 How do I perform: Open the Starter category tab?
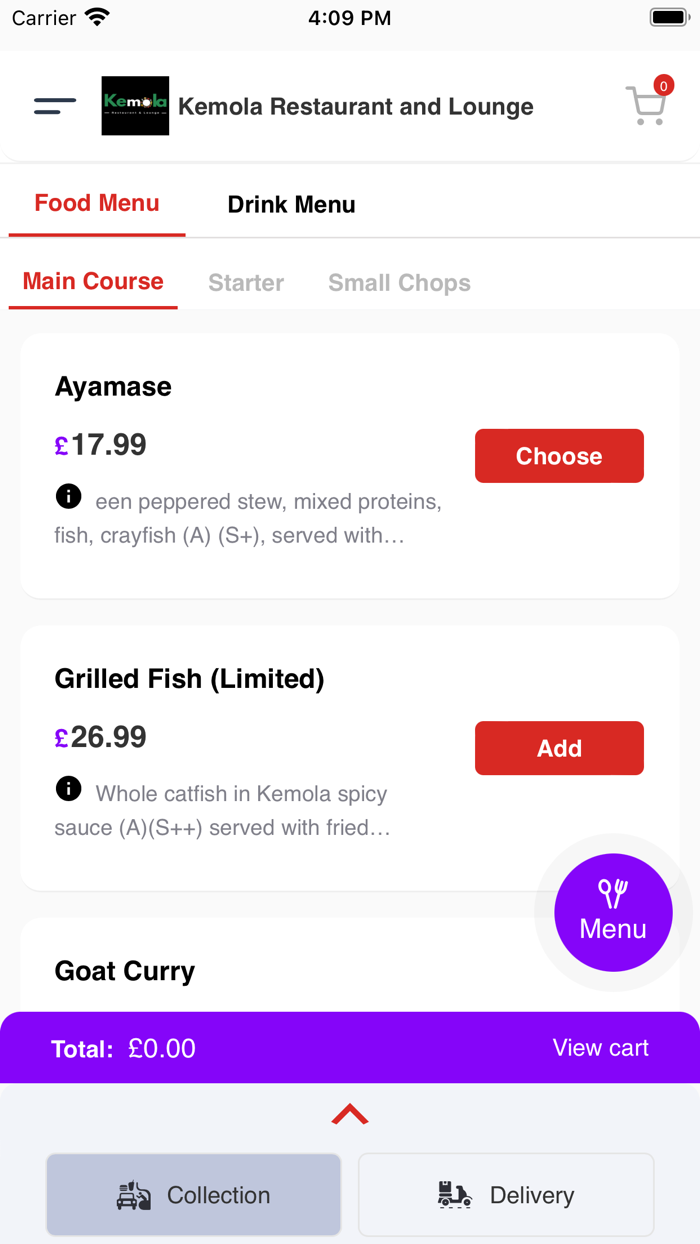pyautogui.click(x=245, y=283)
